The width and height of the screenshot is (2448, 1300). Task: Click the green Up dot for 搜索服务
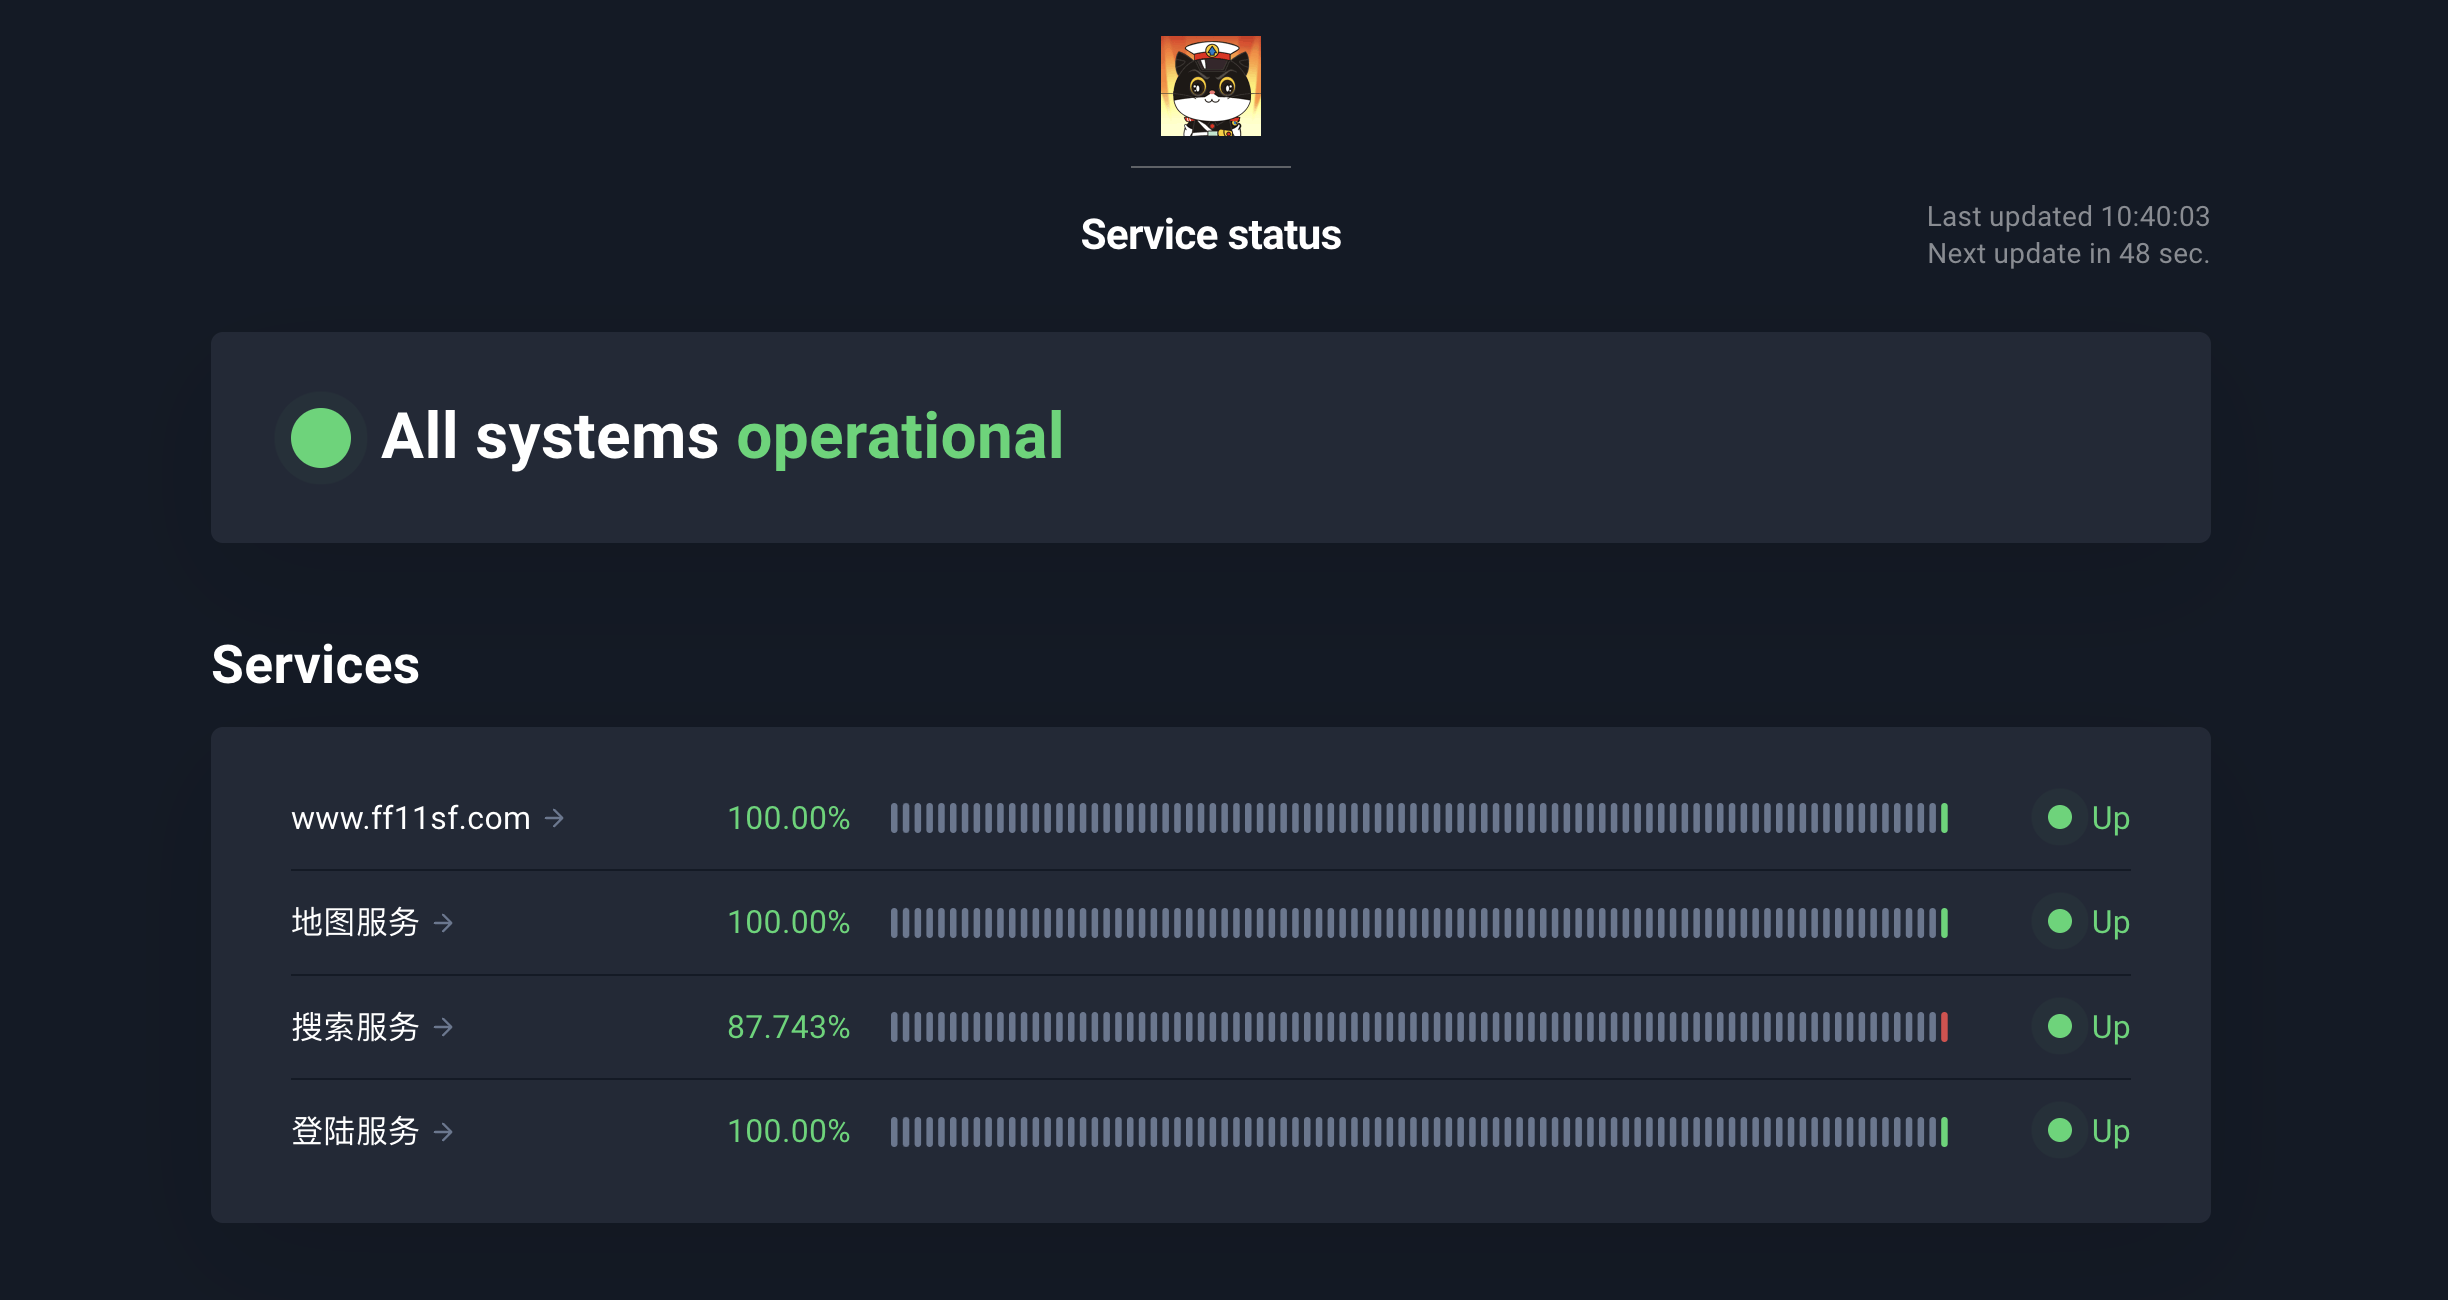coord(2059,1026)
